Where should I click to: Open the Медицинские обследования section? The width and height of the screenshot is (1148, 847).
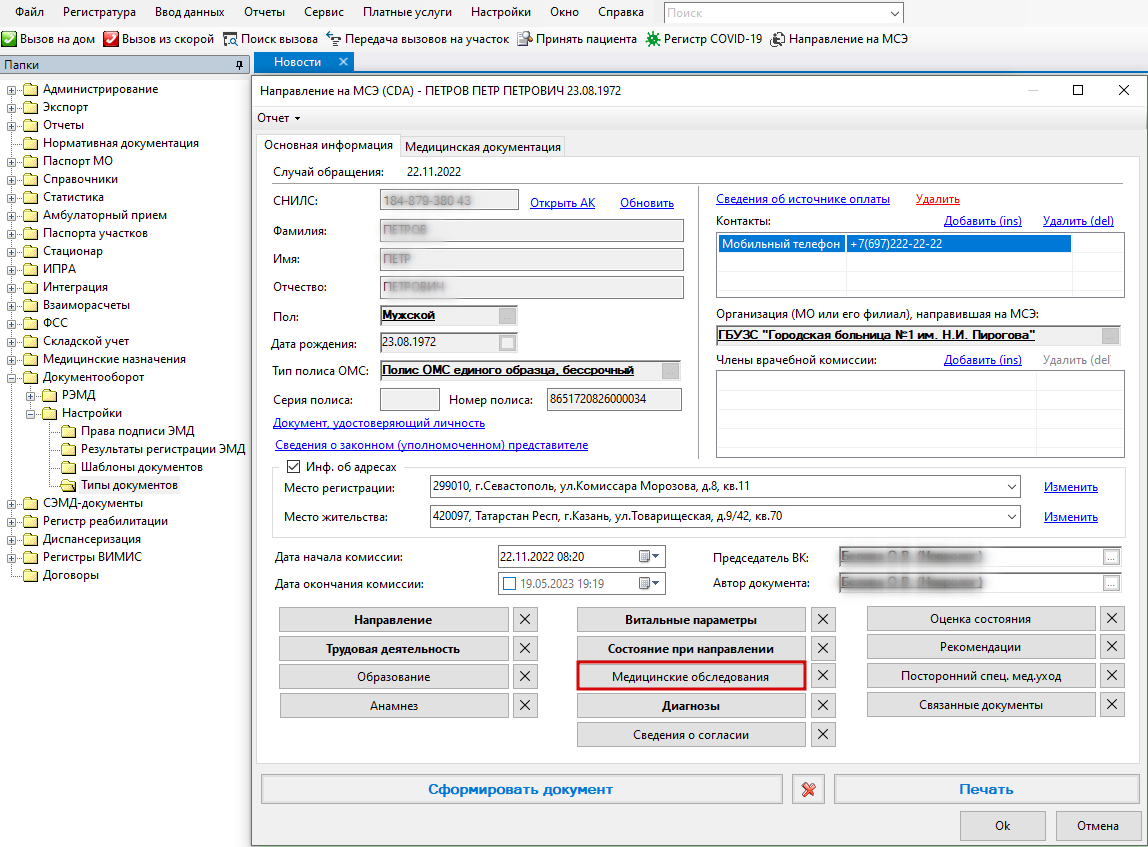click(x=691, y=676)
